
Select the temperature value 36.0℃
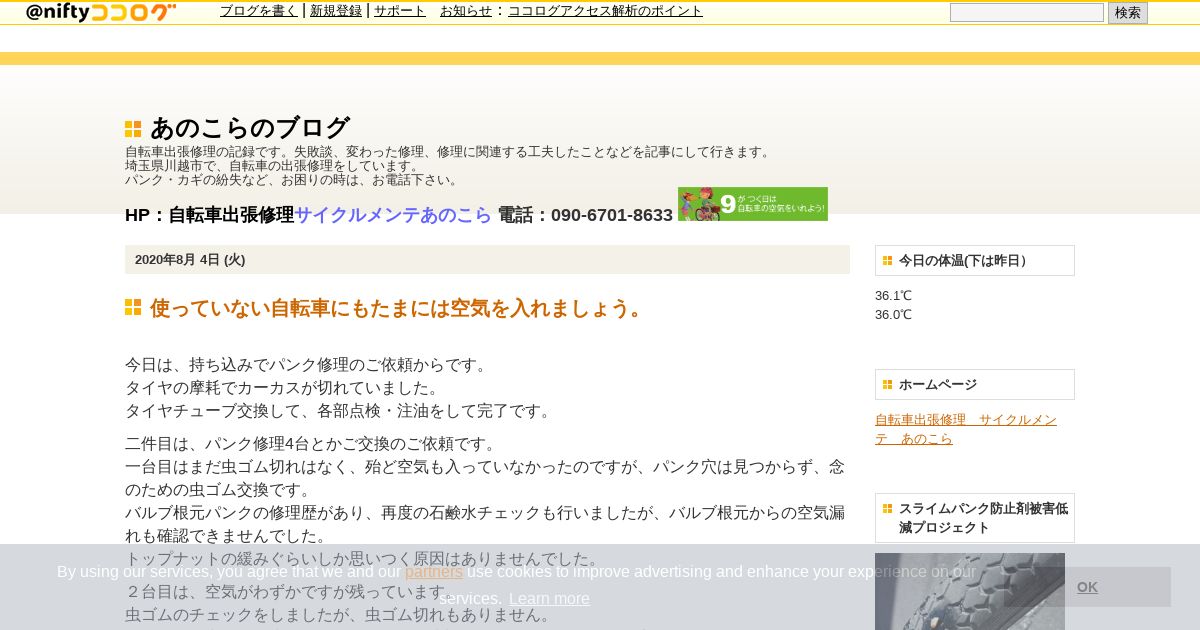click(893, 315)
